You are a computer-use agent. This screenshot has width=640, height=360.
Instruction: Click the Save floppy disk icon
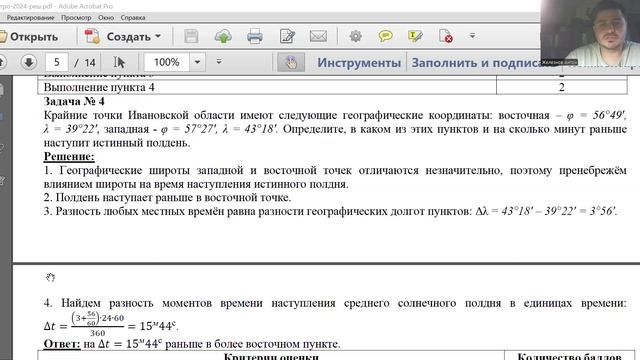point(191,36)
